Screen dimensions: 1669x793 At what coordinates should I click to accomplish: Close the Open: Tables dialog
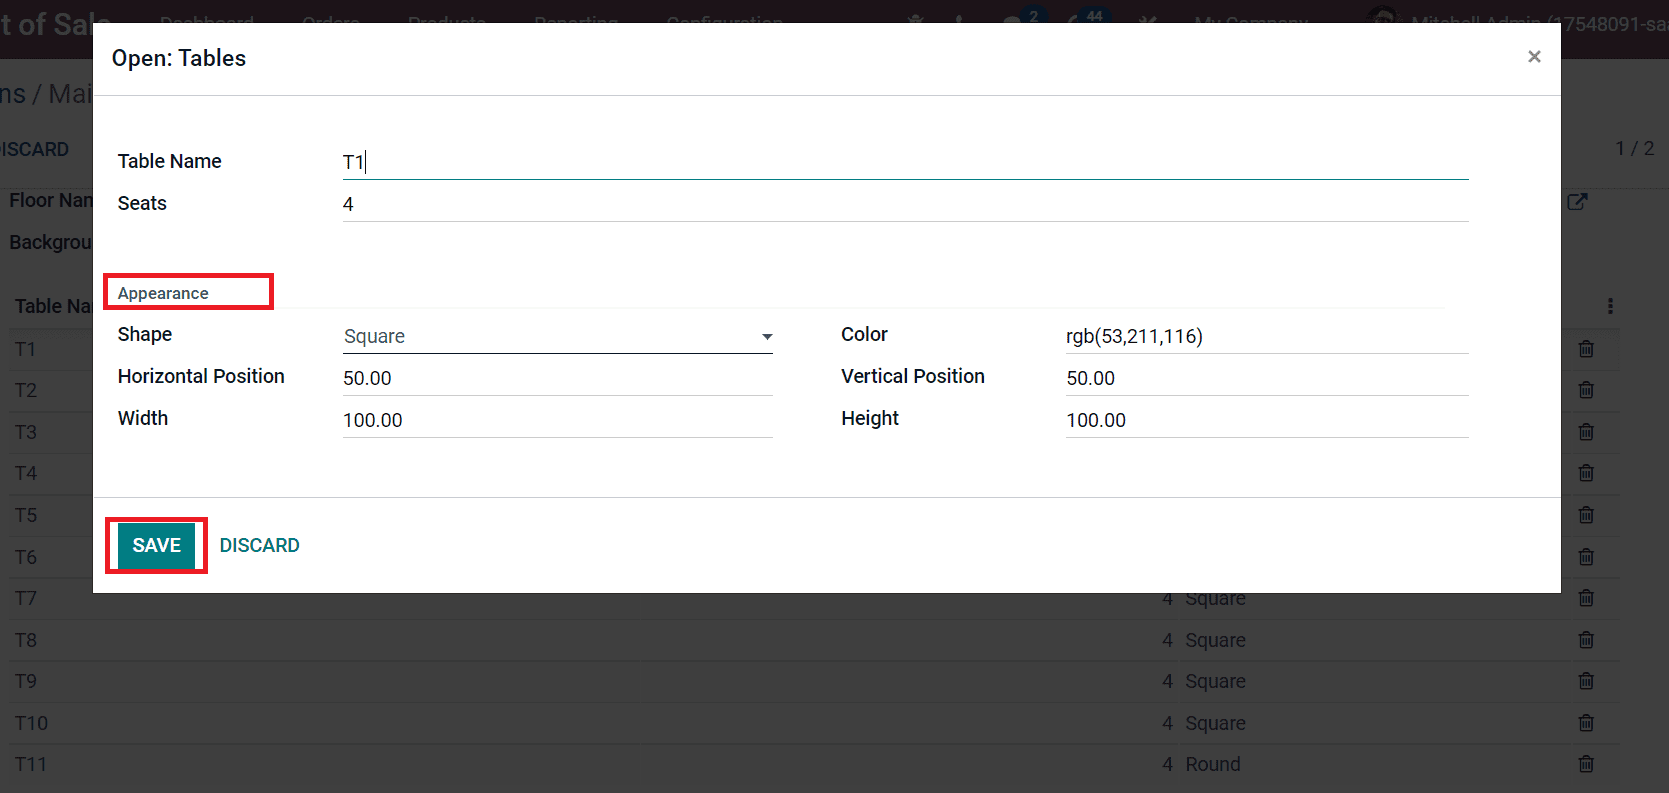(x=1534, y=57)
